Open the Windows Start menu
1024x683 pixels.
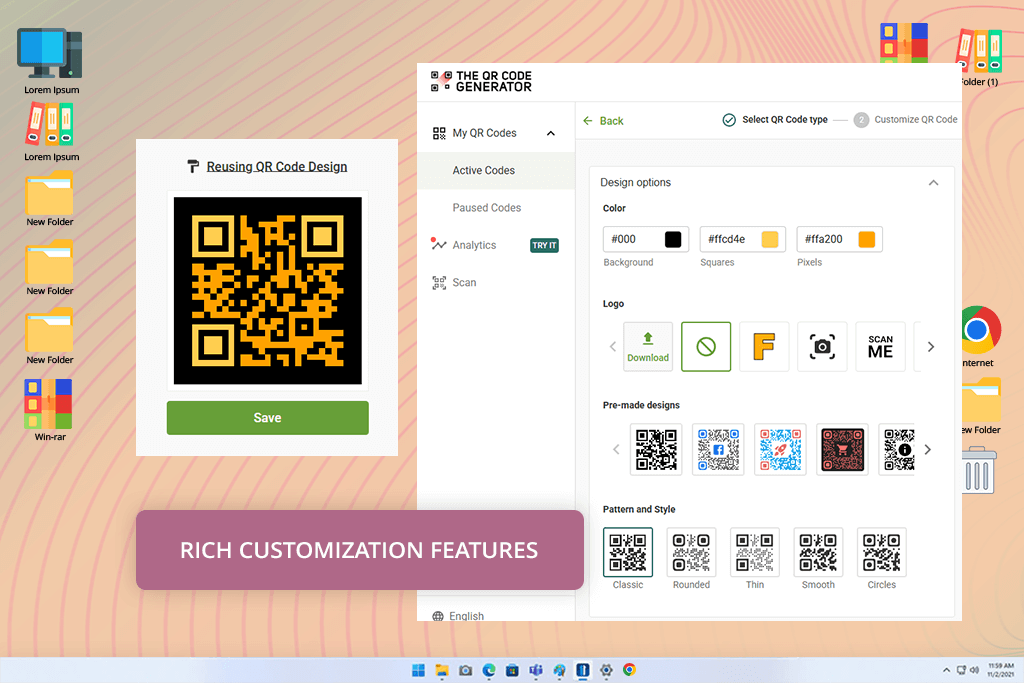point(418,670)
